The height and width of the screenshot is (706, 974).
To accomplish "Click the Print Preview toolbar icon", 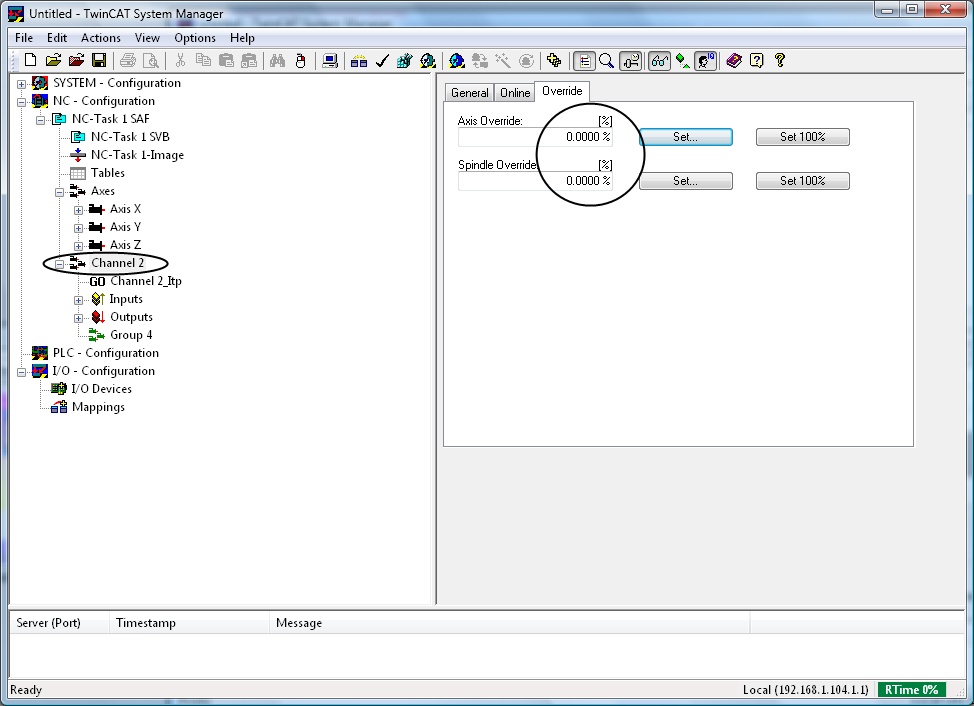I will pos(151,60).
